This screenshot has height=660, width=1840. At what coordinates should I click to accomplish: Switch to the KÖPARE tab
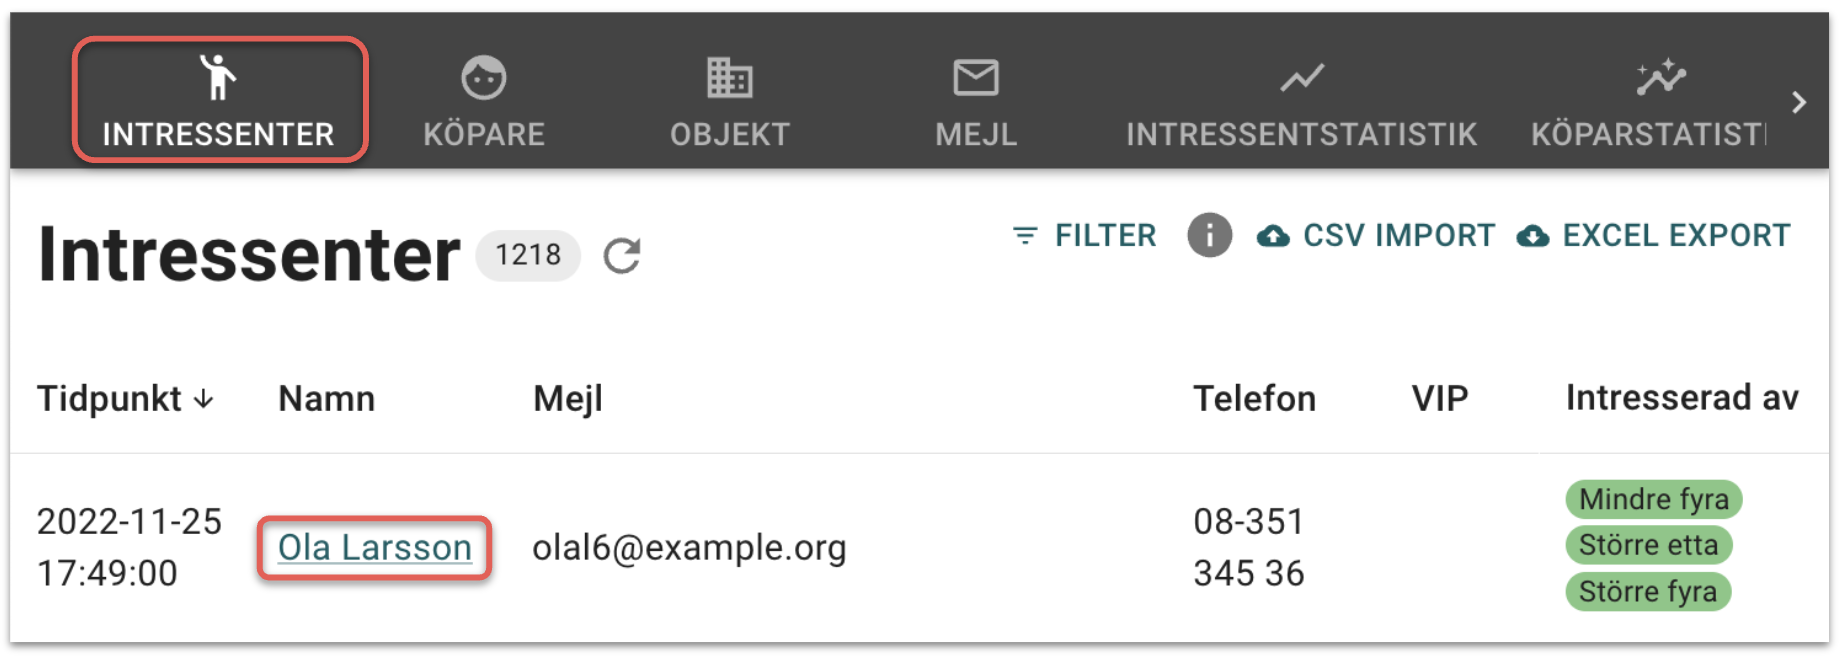[484, 134]
